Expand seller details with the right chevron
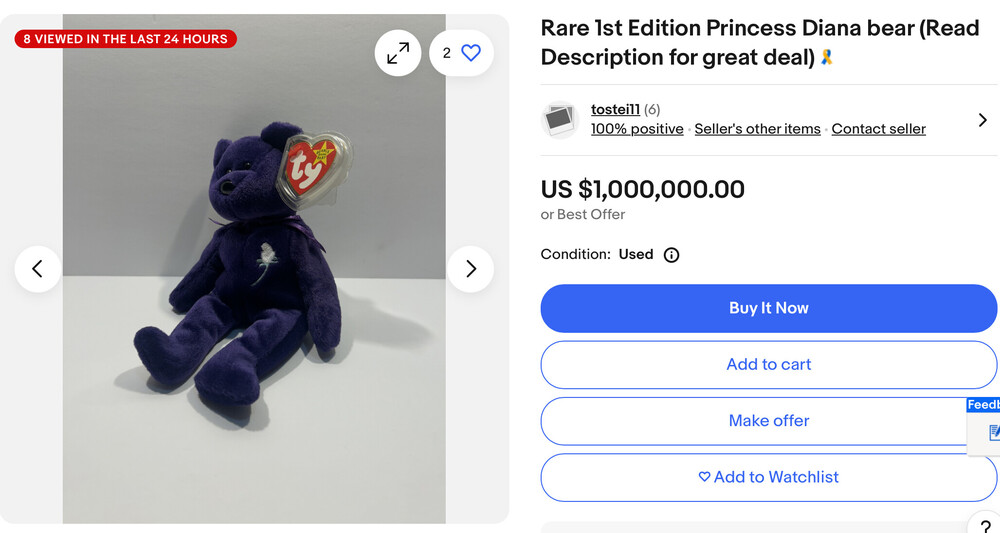The image size is (1000, 533). (x=982, y=120)
